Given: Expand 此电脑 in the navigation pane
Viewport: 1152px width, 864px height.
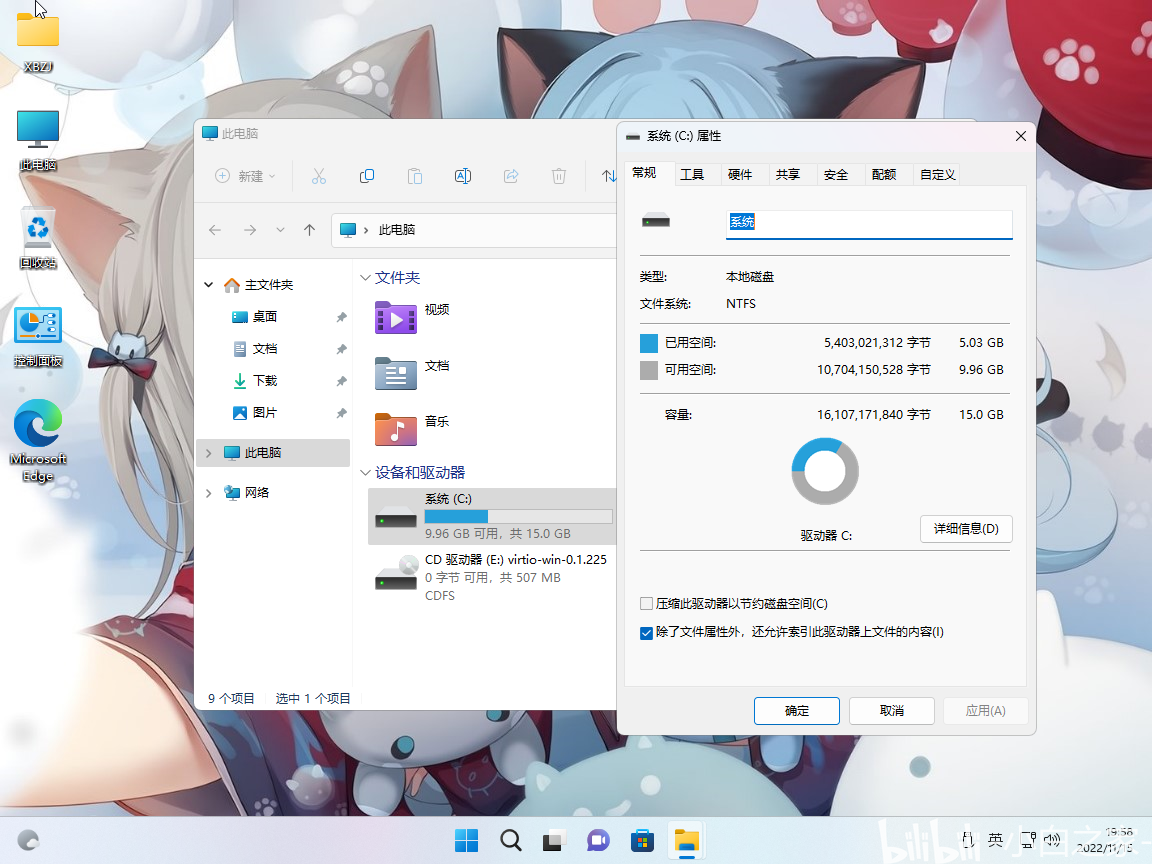Looking at the screenshot, I should (x=209, y=453).
